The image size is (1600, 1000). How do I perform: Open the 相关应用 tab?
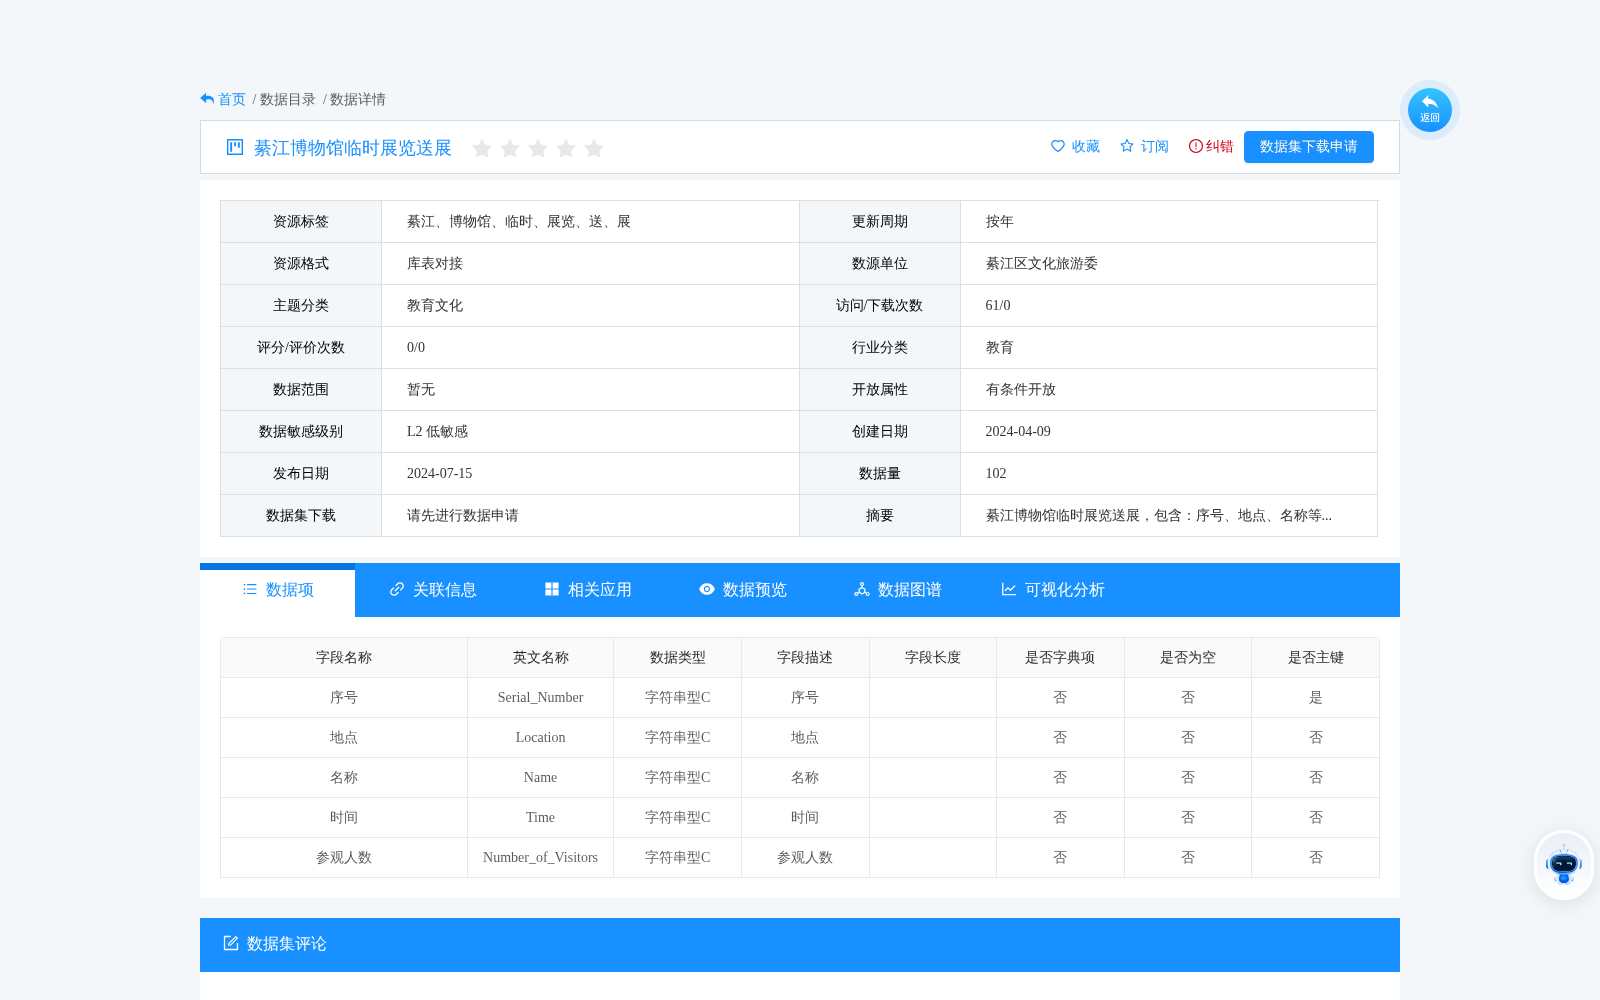[587, 590]
